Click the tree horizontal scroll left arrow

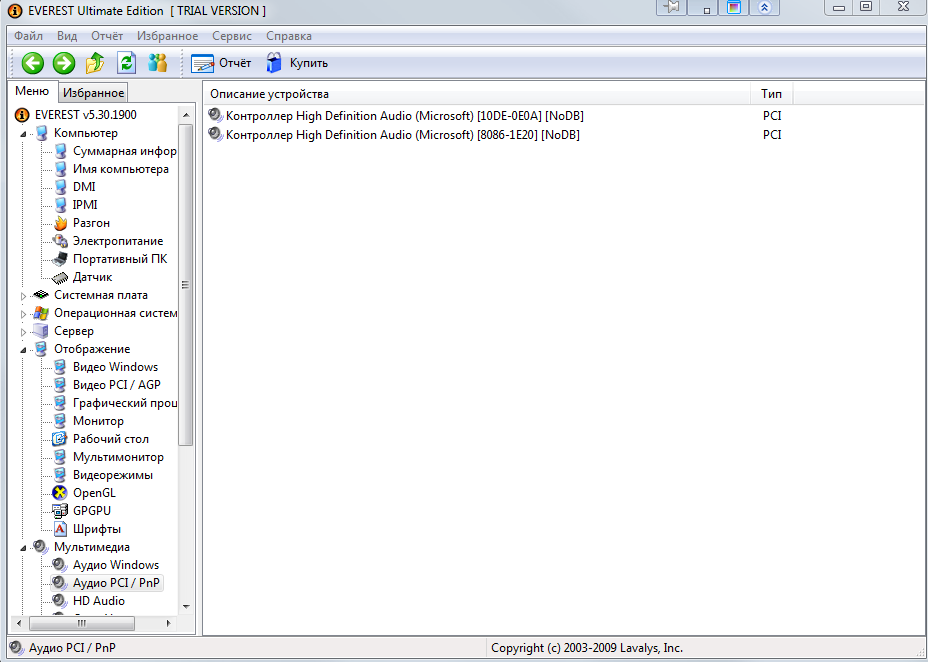click(x=19, y=623)
